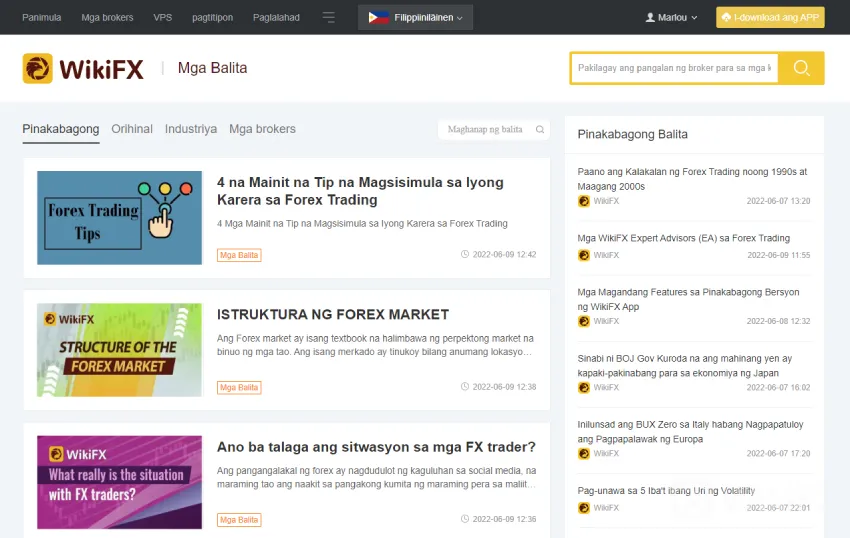
Task: Click the I-download ang APP button
Action: [770, 17]
